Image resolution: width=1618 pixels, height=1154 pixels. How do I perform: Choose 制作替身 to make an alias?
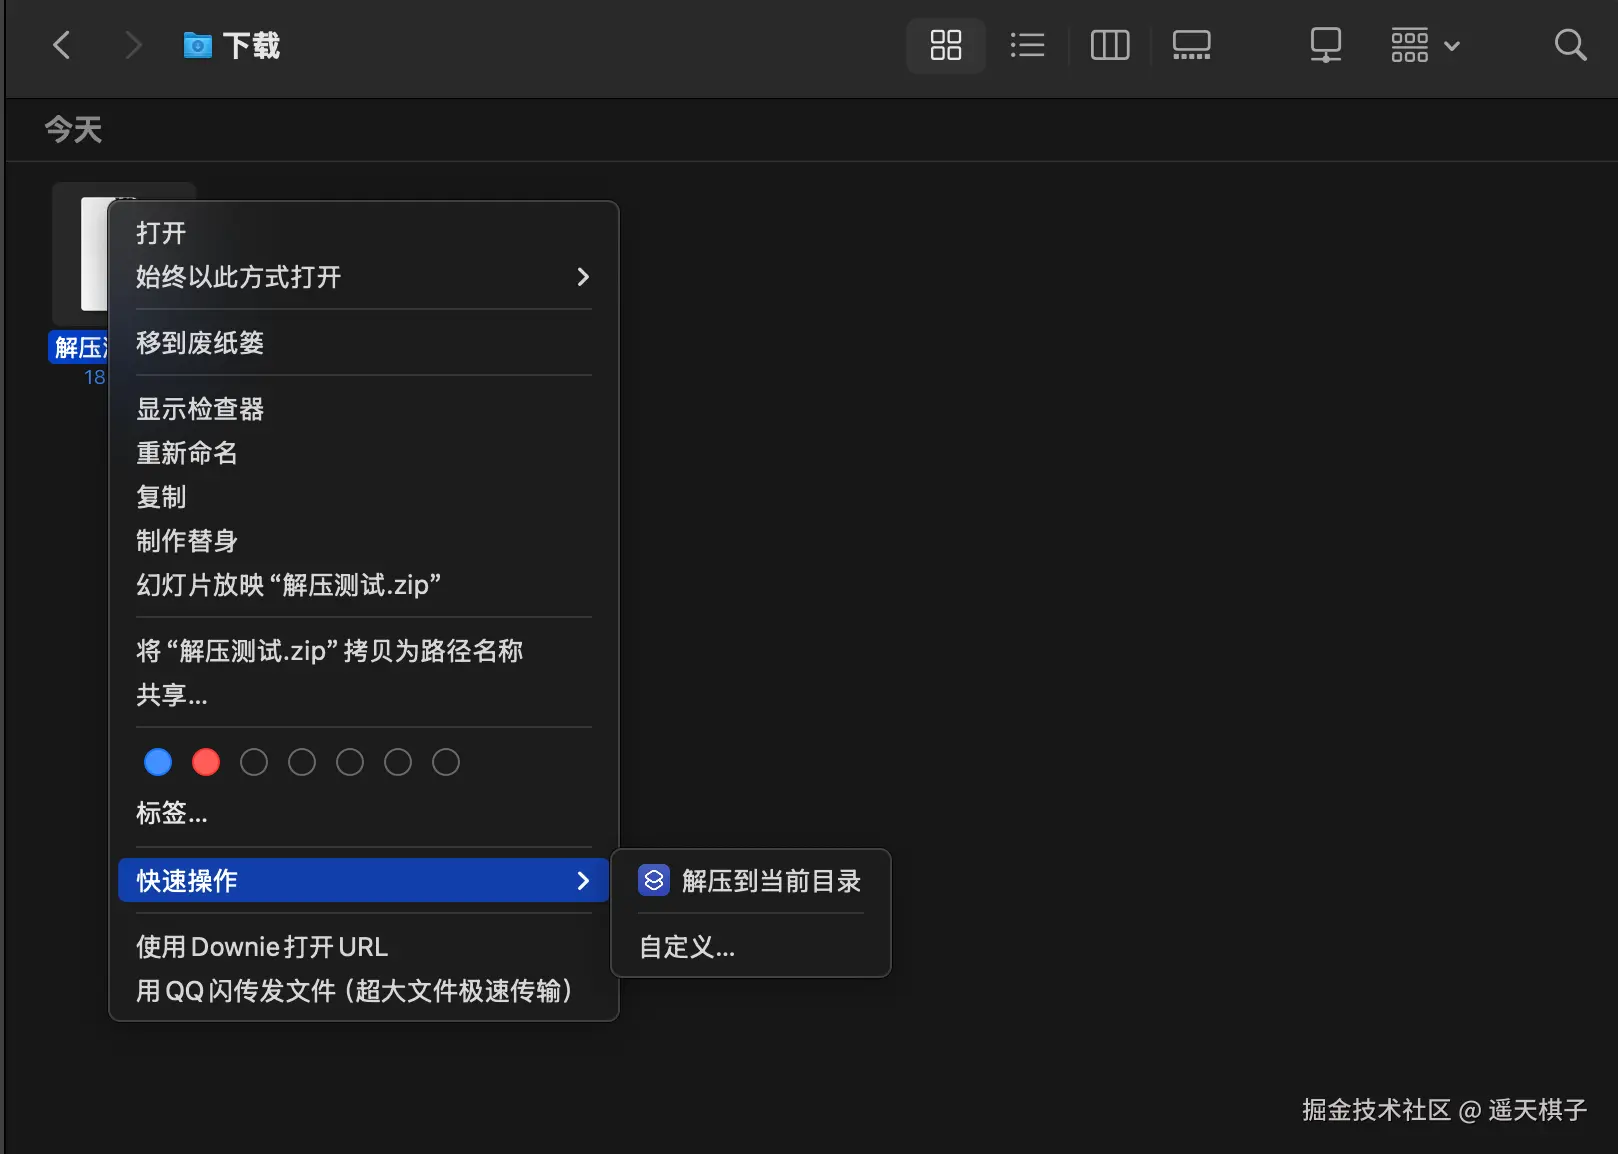click(363, 541)
